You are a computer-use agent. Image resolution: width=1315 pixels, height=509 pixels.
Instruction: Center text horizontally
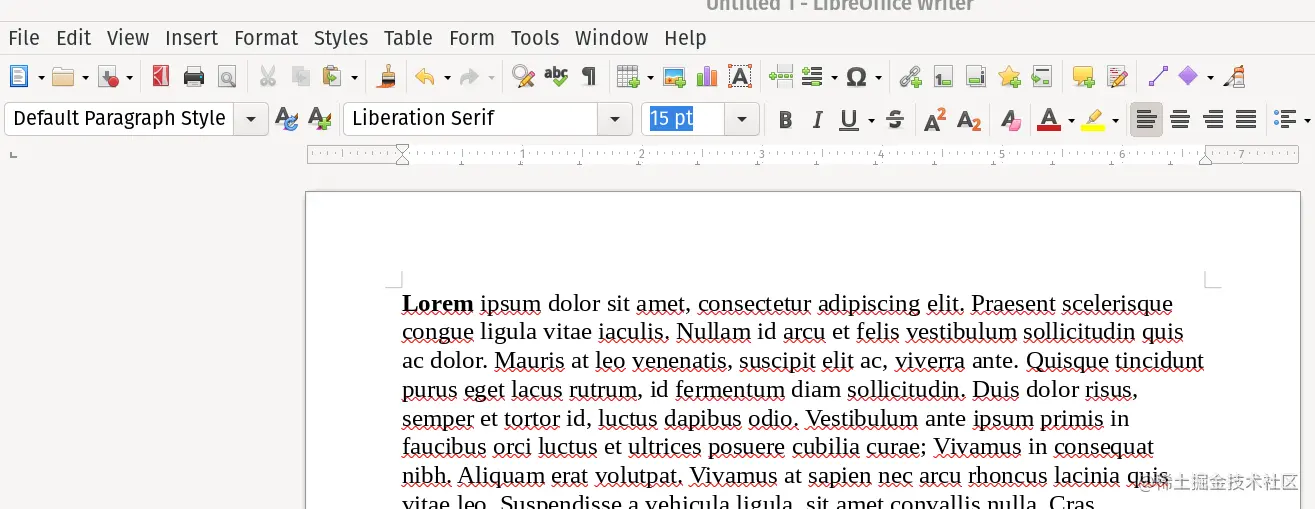click(x=1180, y=120)
